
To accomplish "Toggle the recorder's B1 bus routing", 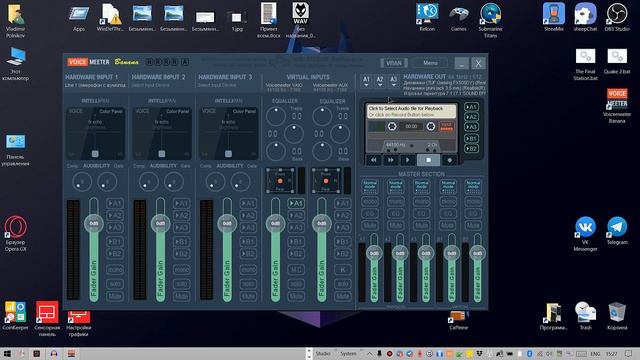I will click(471, 139).
